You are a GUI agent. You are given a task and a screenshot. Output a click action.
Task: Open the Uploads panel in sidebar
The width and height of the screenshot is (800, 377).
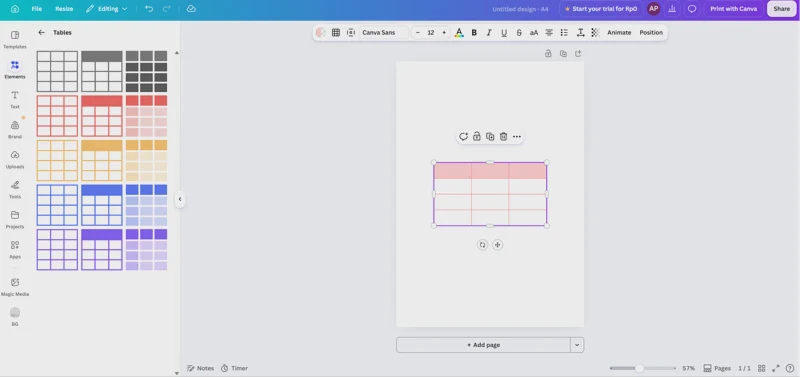point(15,159)
